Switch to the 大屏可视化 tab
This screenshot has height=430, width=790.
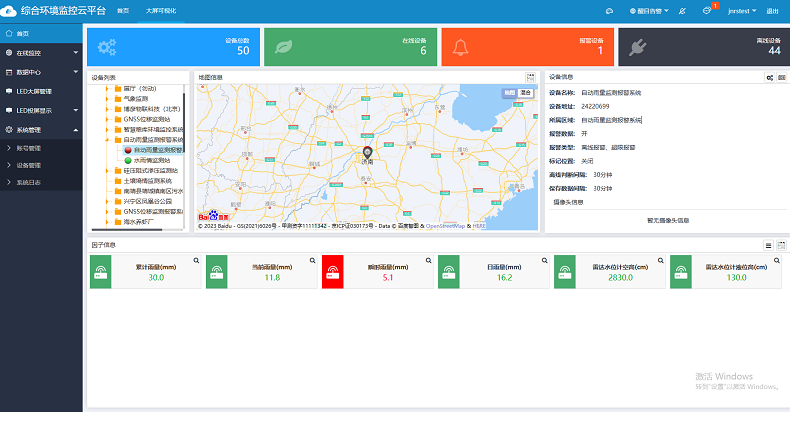161,11
